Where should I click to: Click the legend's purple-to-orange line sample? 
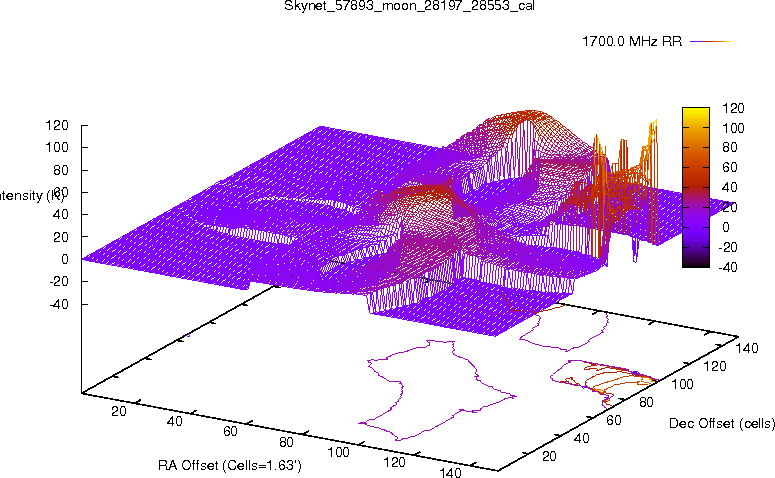pyautogui.click(x=710, y=42)
